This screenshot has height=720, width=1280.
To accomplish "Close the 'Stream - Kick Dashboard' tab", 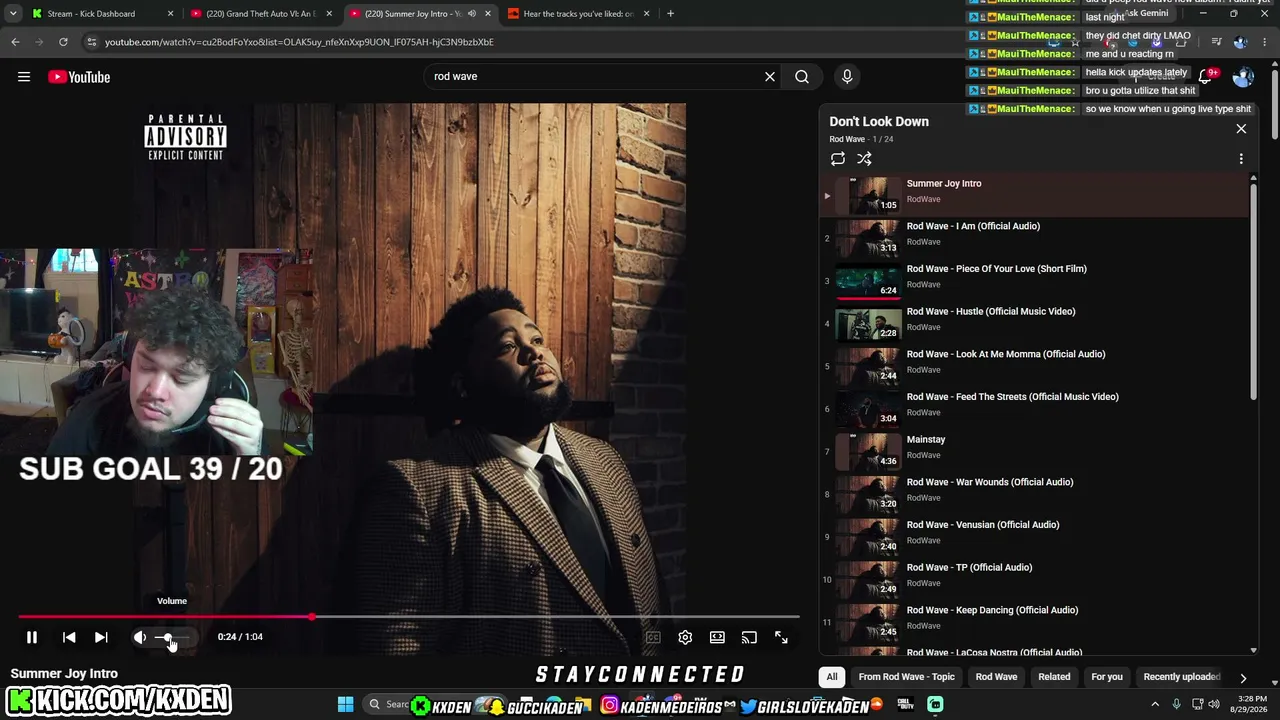I will 170,14.
